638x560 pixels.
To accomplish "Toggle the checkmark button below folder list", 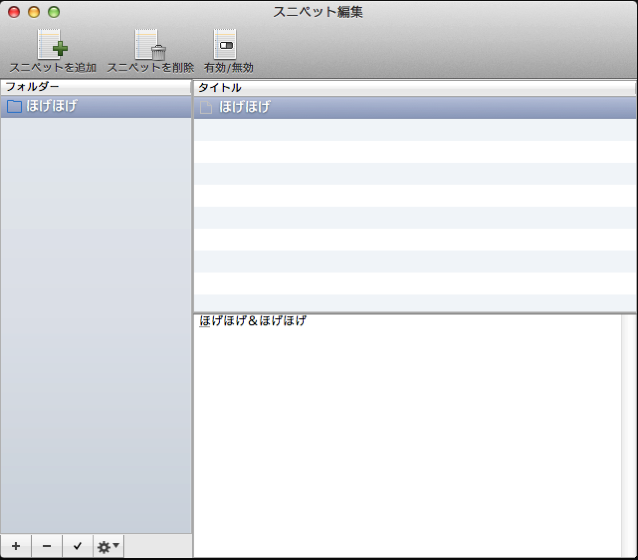I will pos(77,546).
